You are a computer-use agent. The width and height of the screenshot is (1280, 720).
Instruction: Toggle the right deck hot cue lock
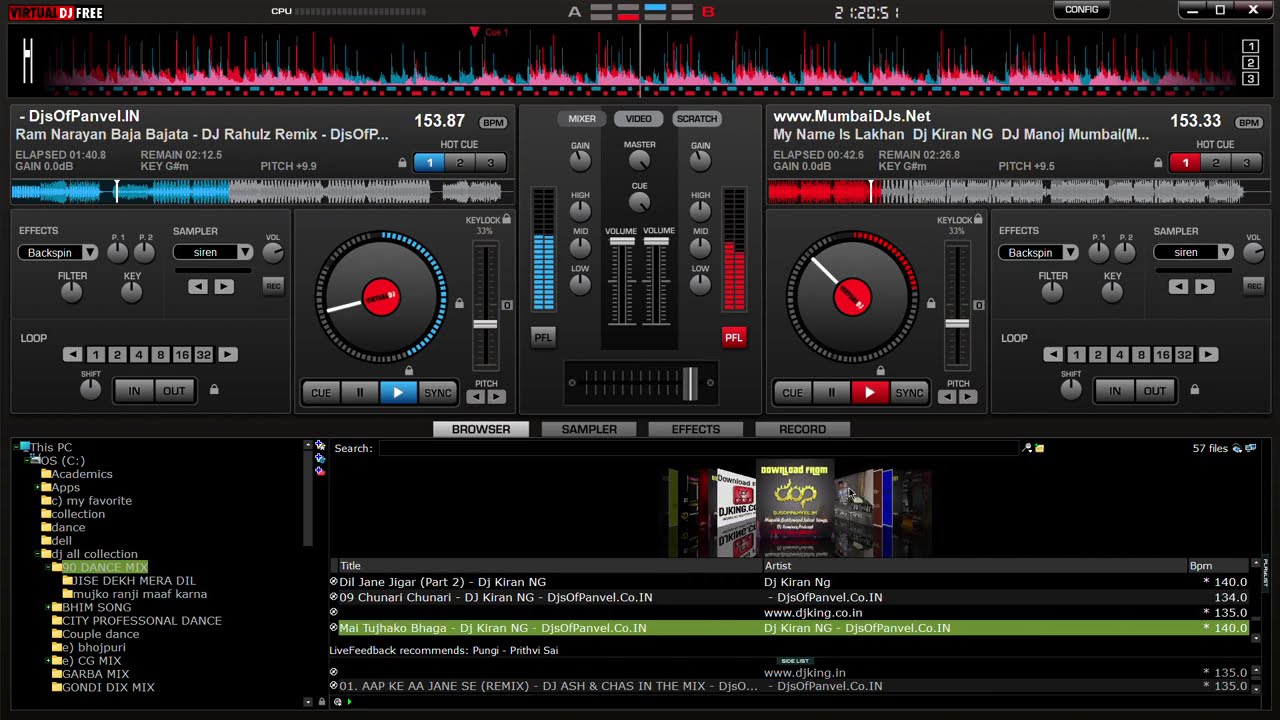1159,163
